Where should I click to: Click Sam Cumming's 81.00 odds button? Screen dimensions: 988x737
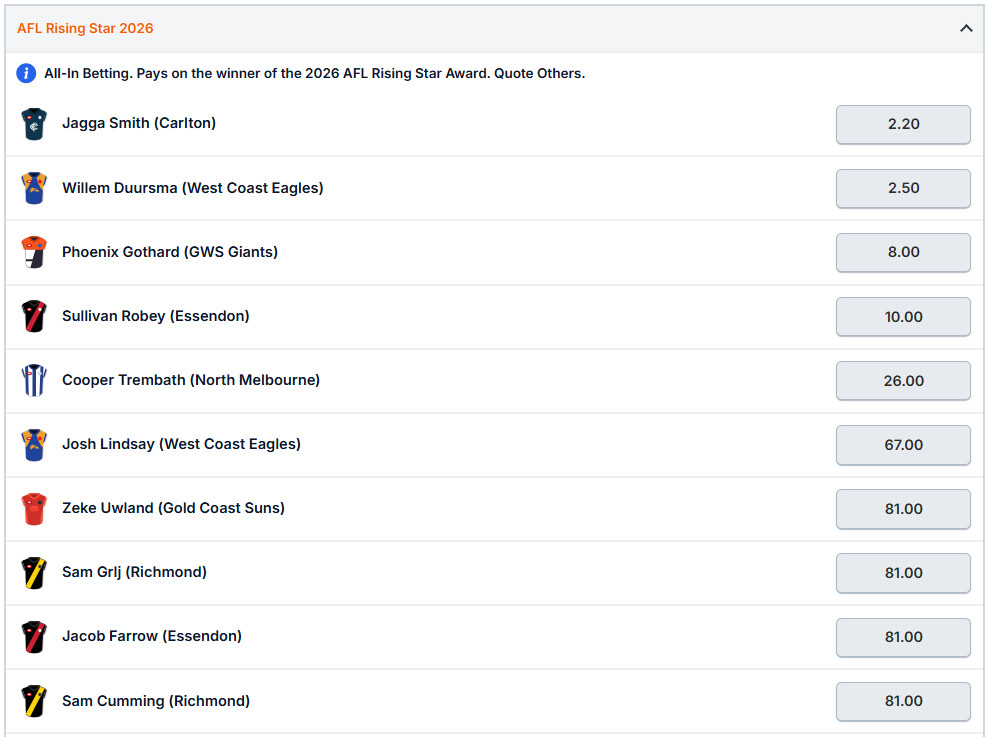tap(903, 701)
